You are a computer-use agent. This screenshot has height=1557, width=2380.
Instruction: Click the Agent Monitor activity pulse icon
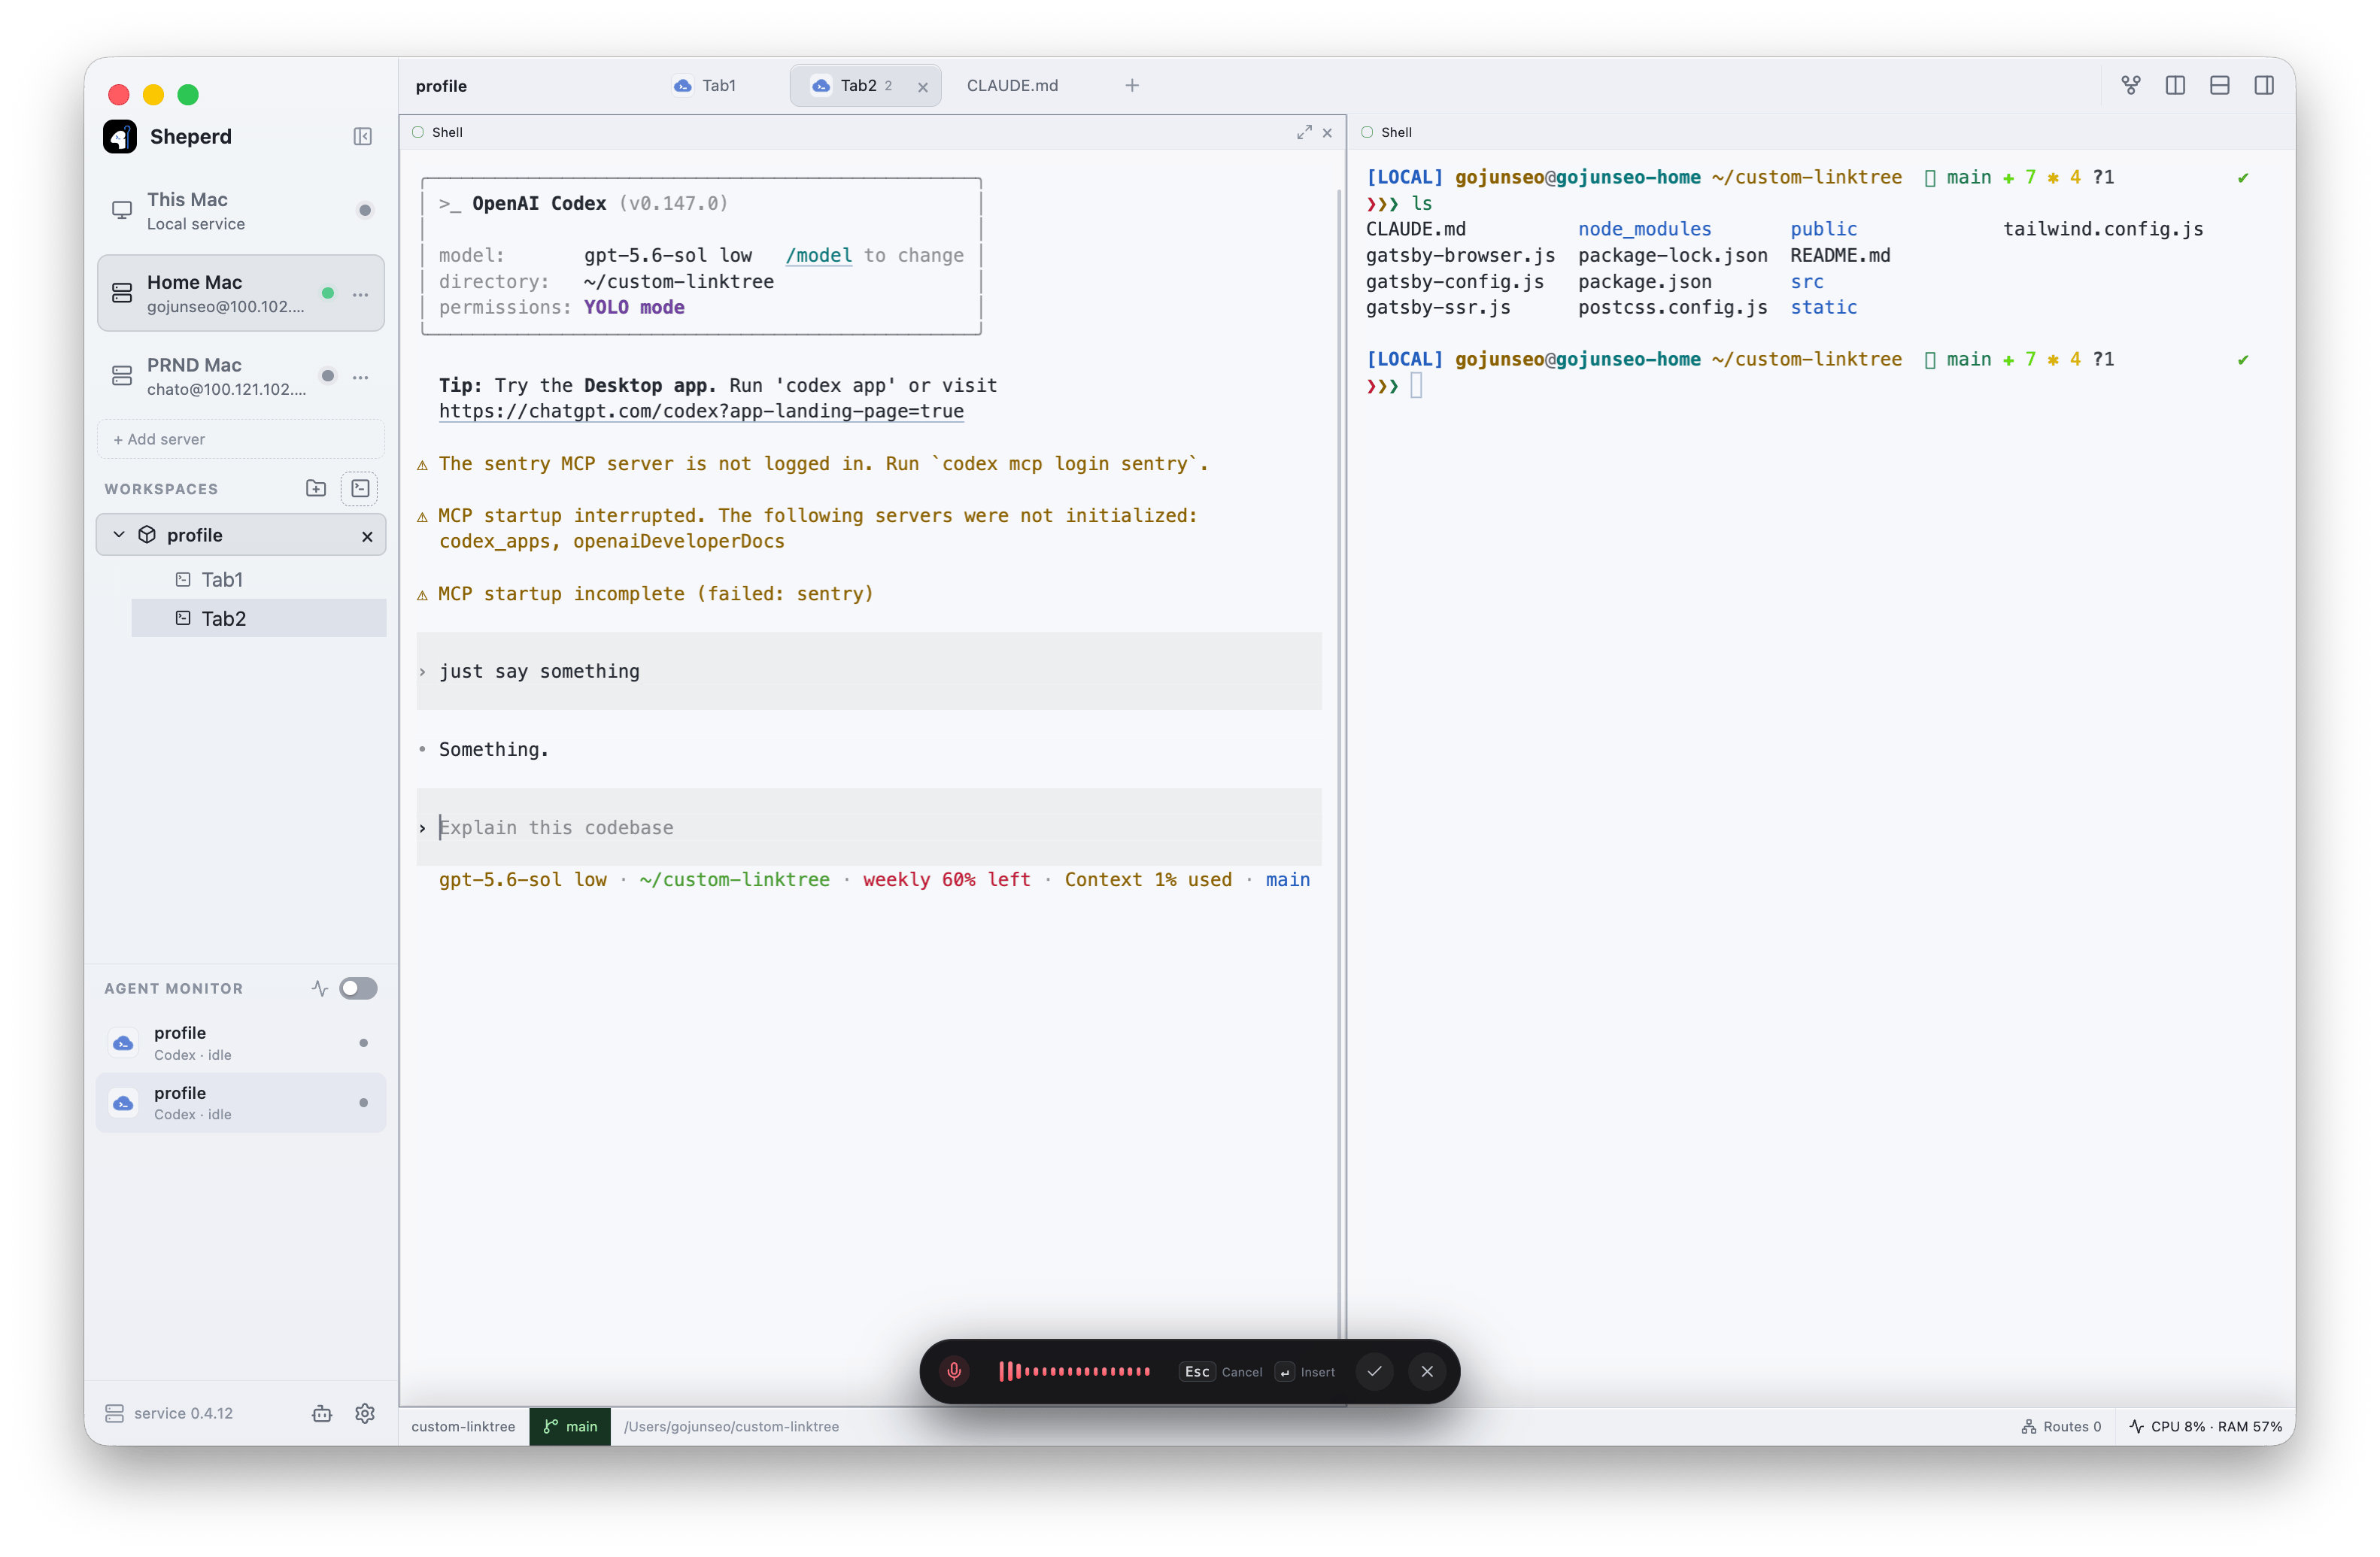pyautogui.click(x=320, y=989)
